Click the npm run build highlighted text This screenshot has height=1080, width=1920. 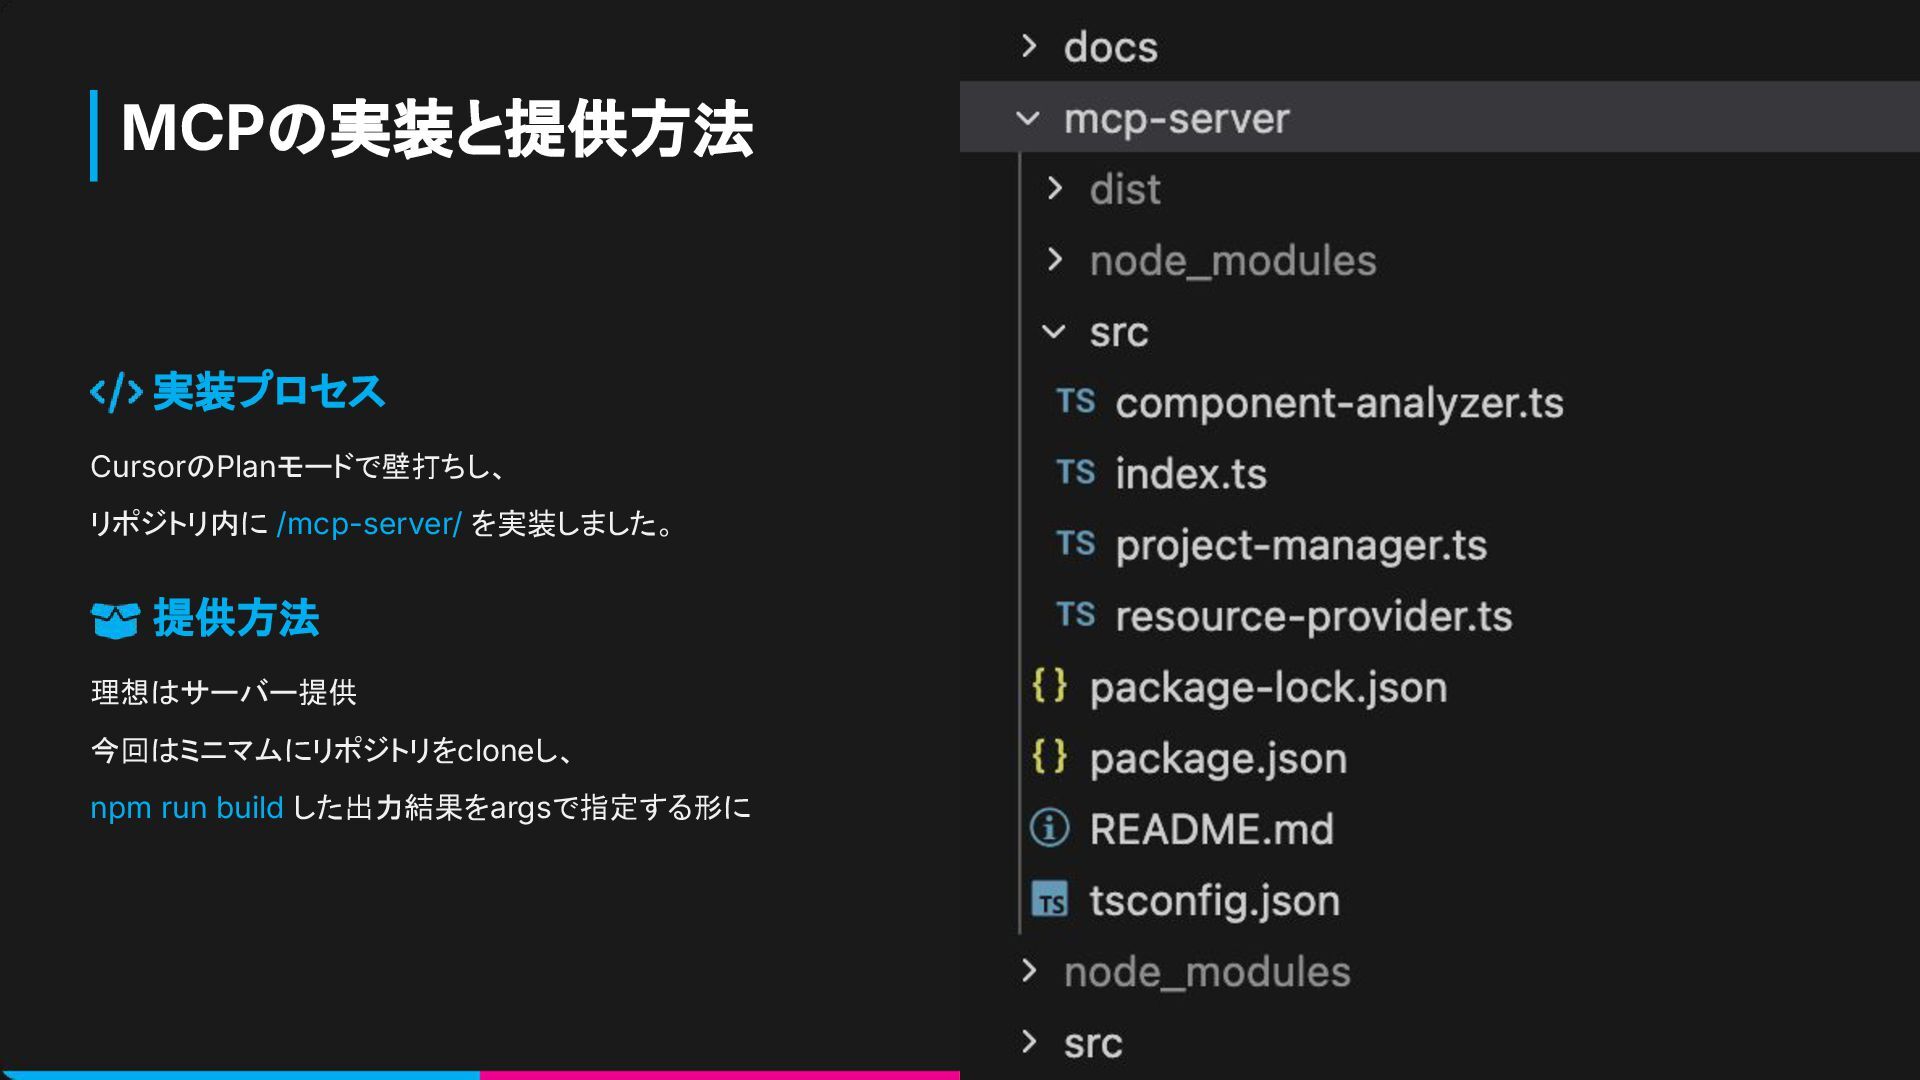point(186,808)
